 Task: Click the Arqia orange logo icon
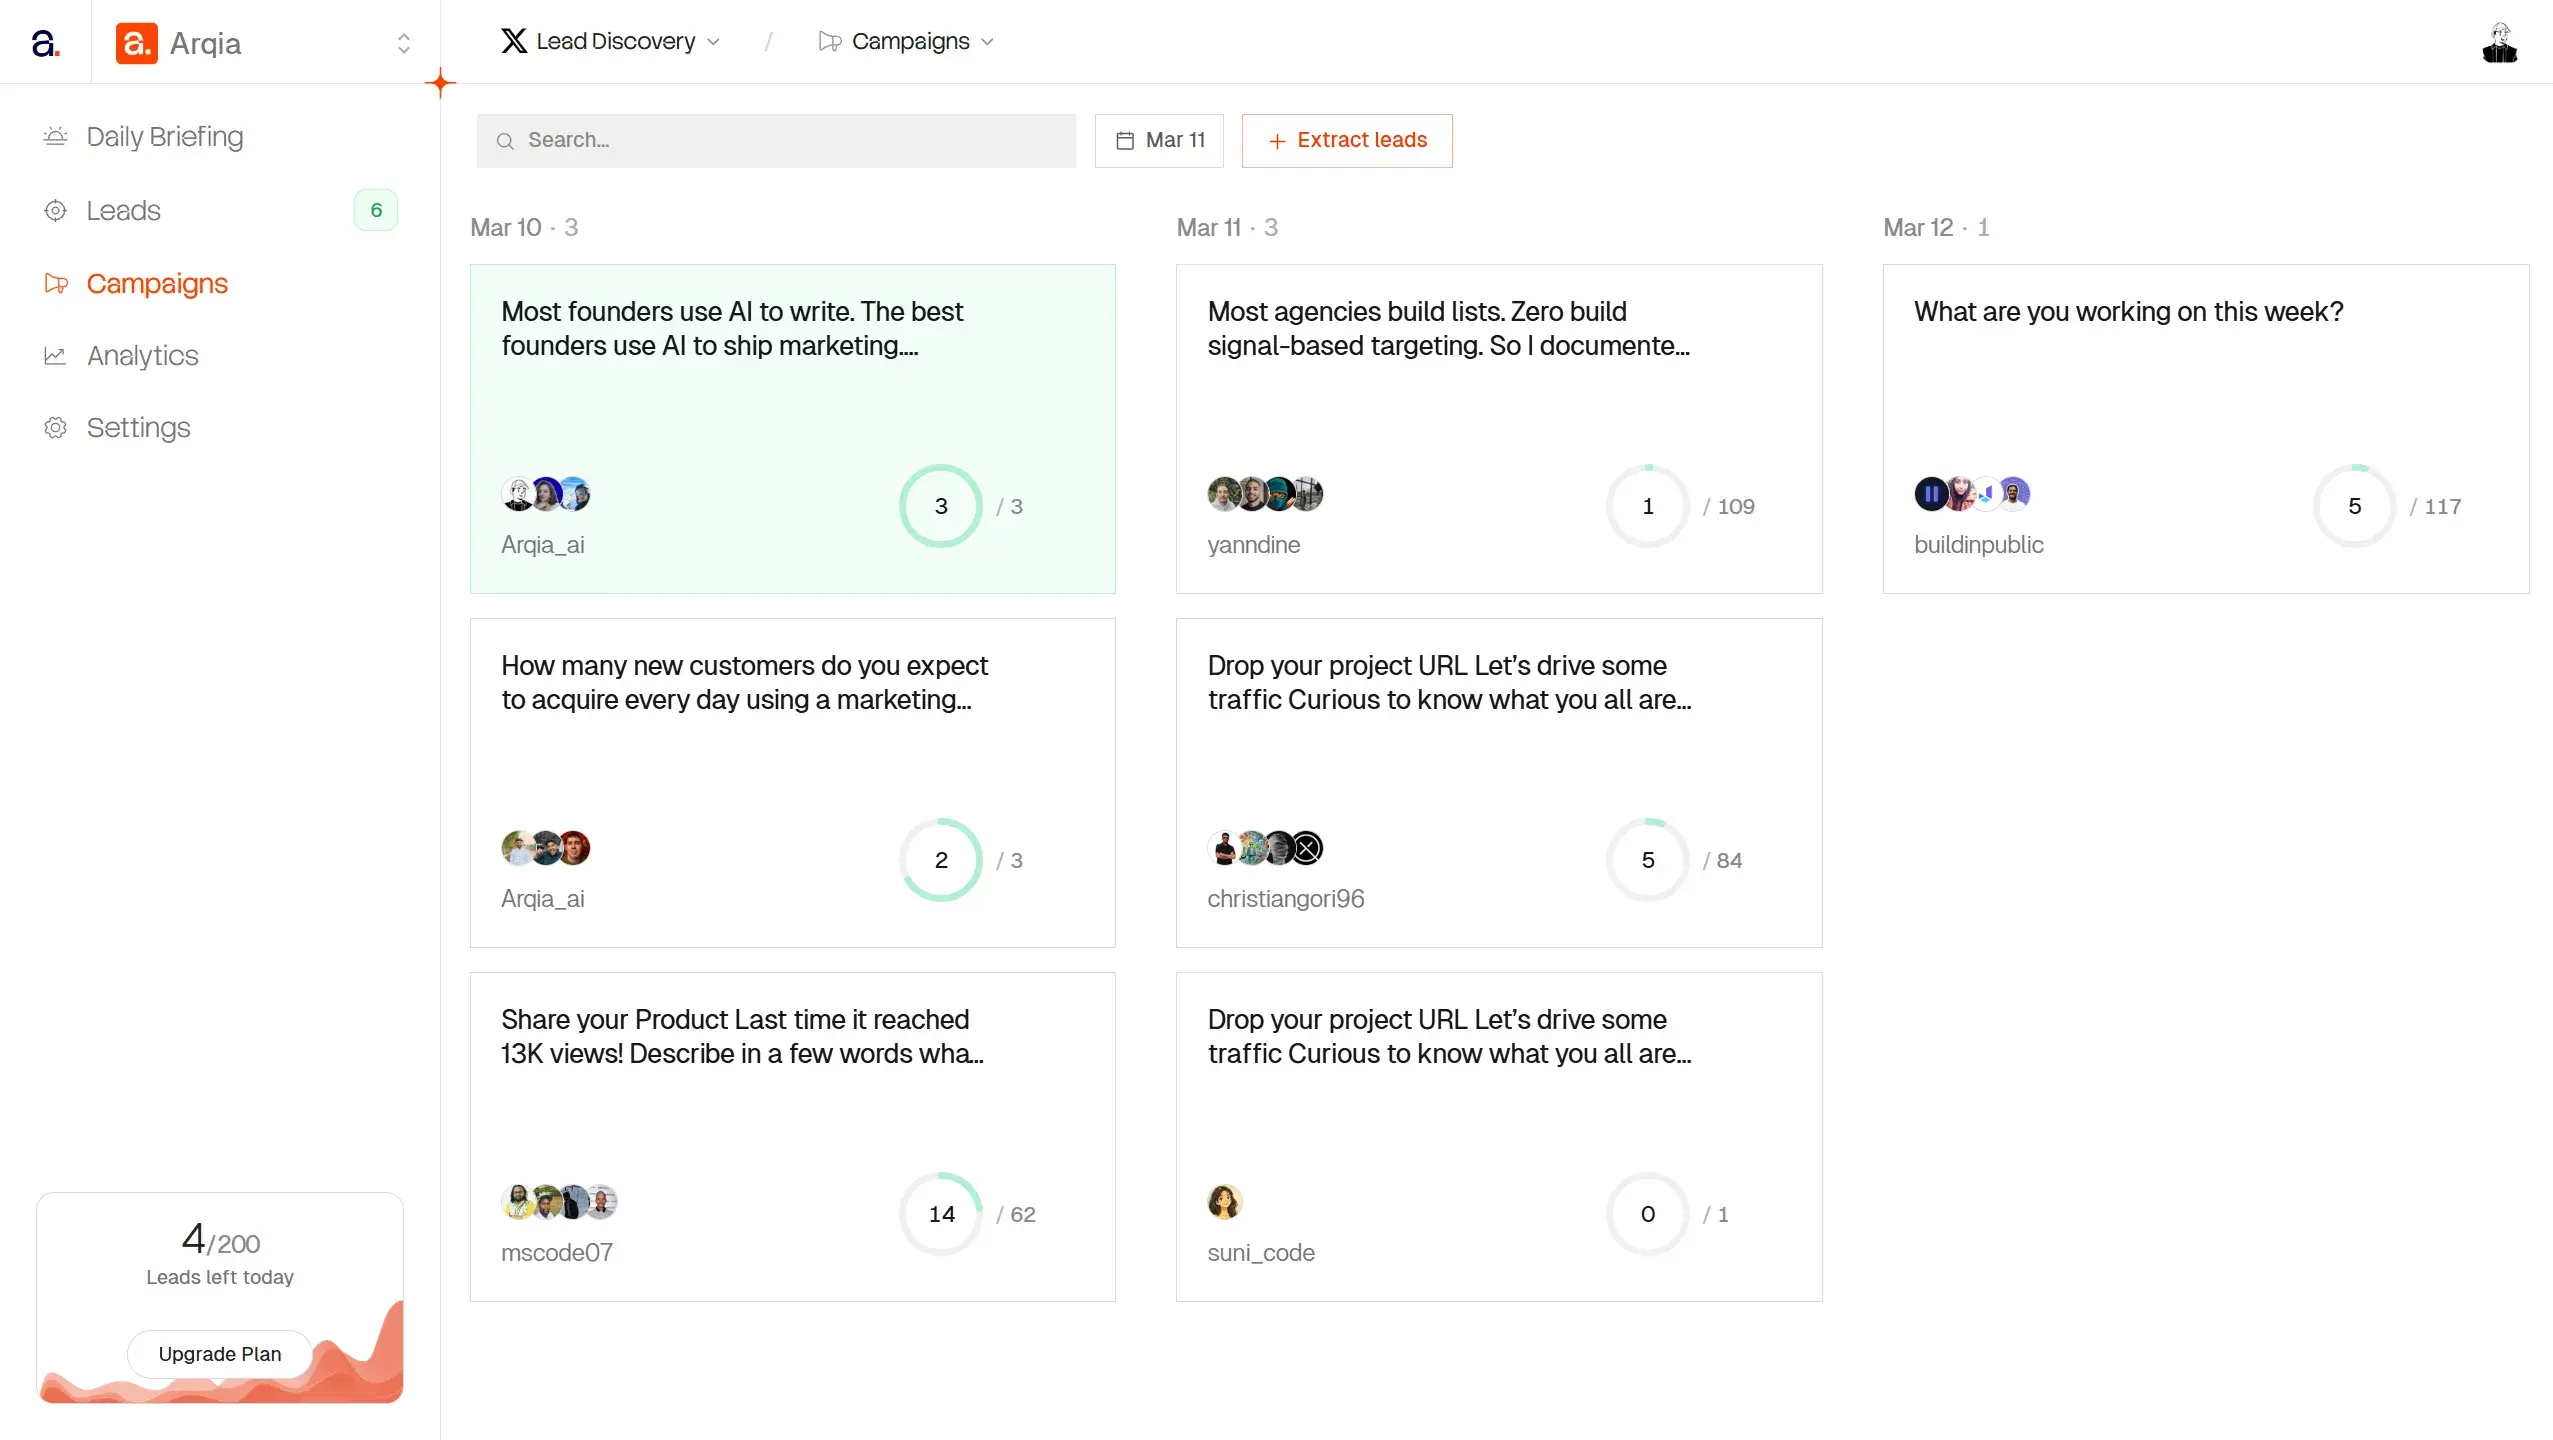[x=136, y=43]
